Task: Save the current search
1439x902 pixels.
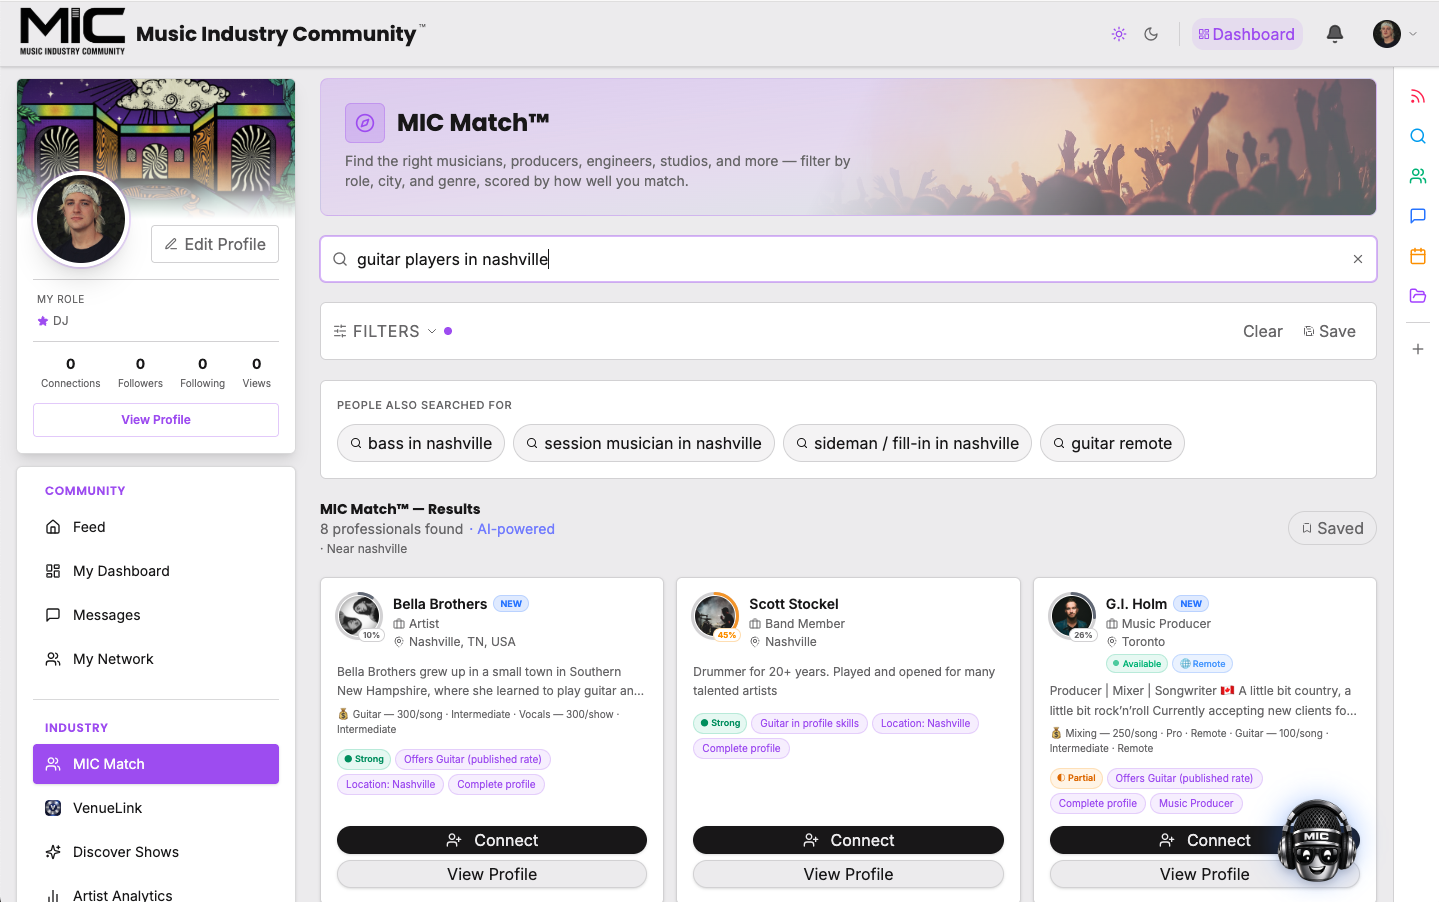Action: coord(1330,332)
